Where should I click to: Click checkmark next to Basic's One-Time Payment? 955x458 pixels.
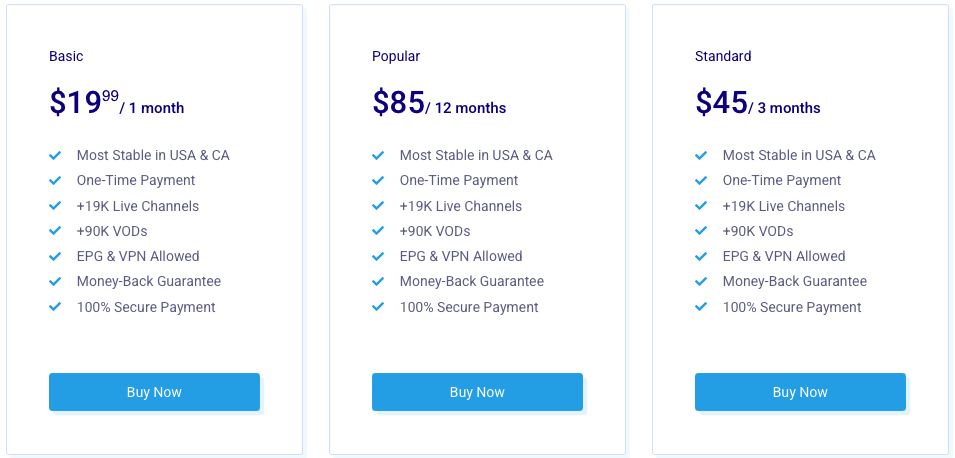click(x=55, y=181)
